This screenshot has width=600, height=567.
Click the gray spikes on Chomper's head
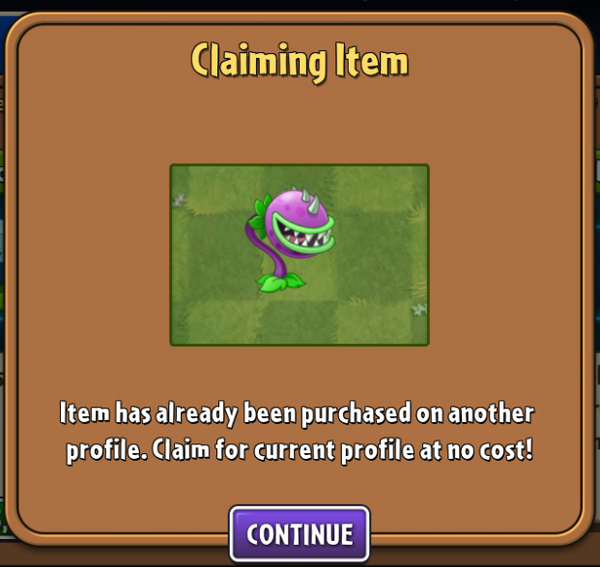(x=309, y=199)
